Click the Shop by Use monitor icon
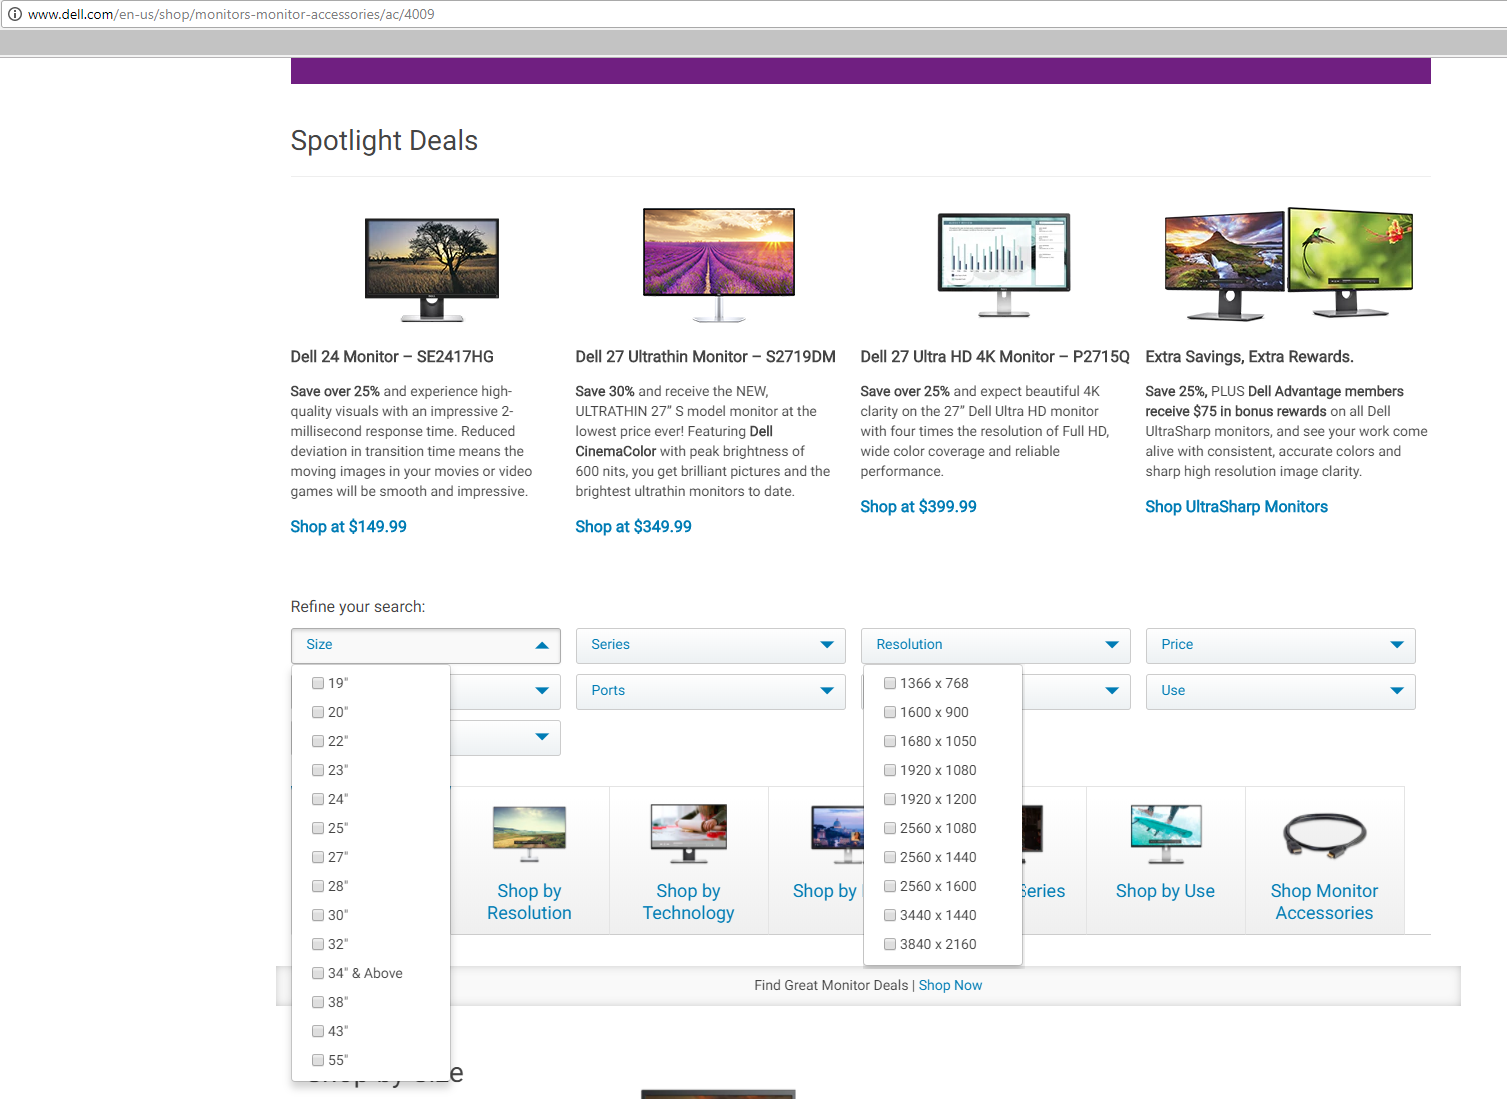1507x1099 pixels. point(1165,832)
